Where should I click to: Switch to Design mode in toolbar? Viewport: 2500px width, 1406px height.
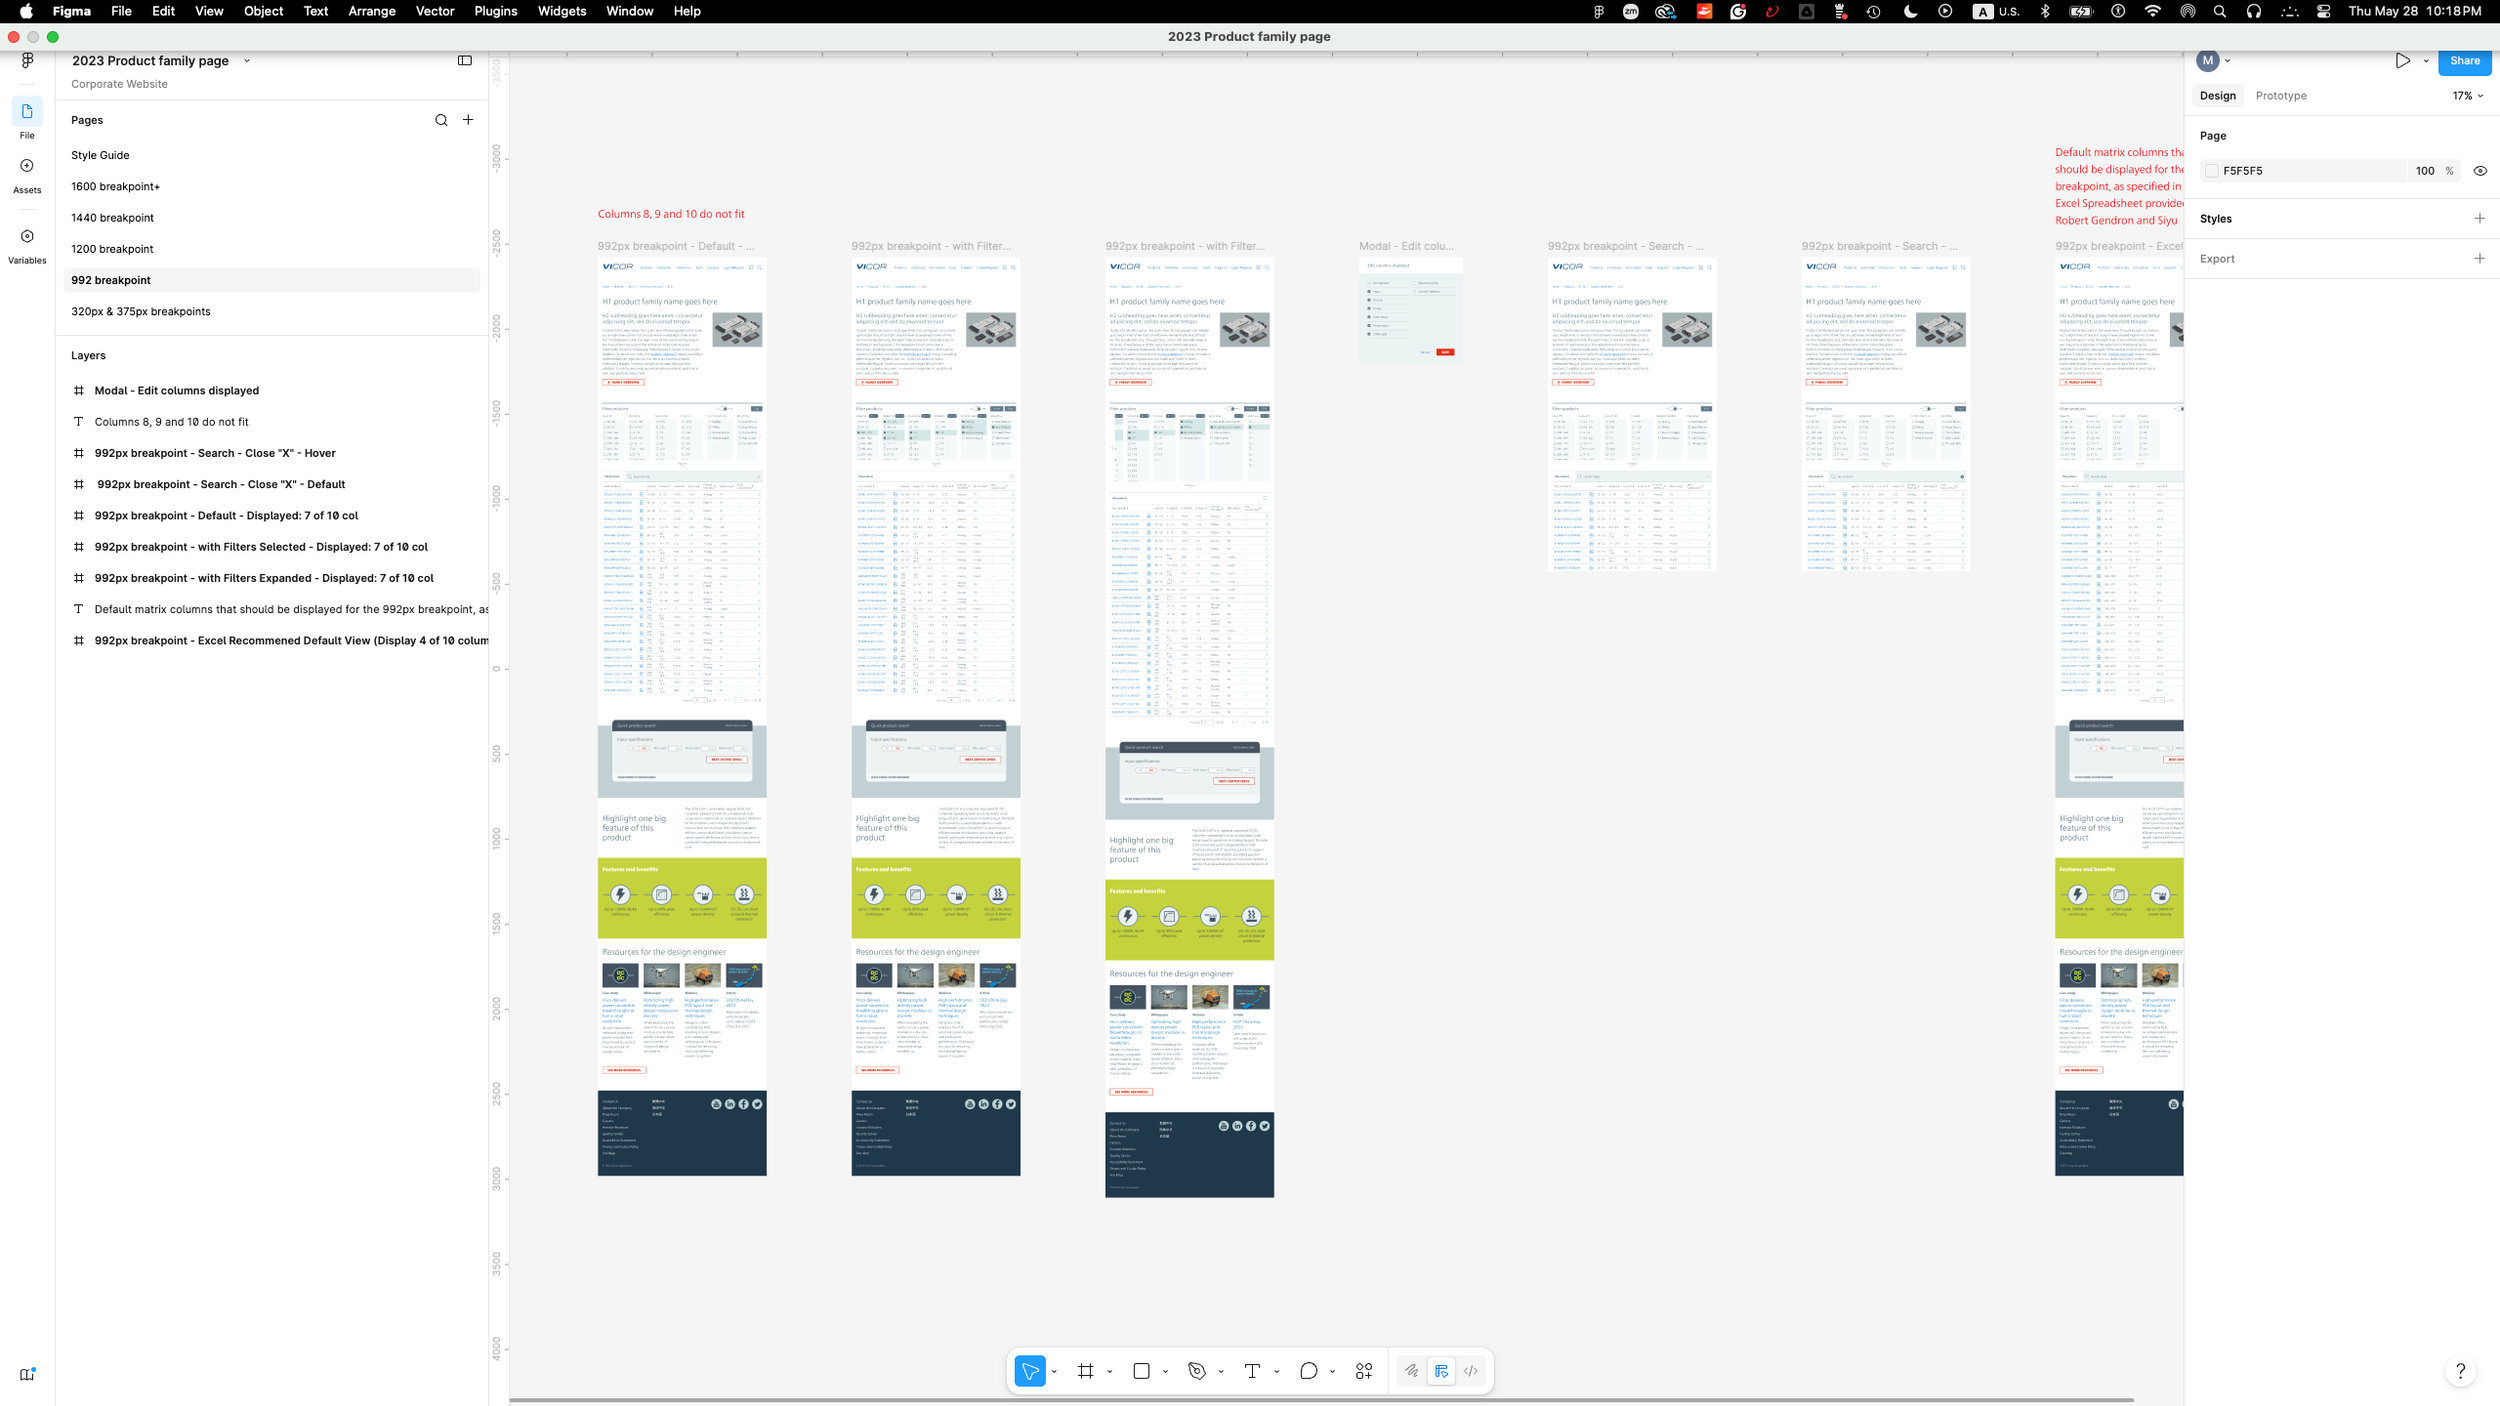(1441, 1371)
